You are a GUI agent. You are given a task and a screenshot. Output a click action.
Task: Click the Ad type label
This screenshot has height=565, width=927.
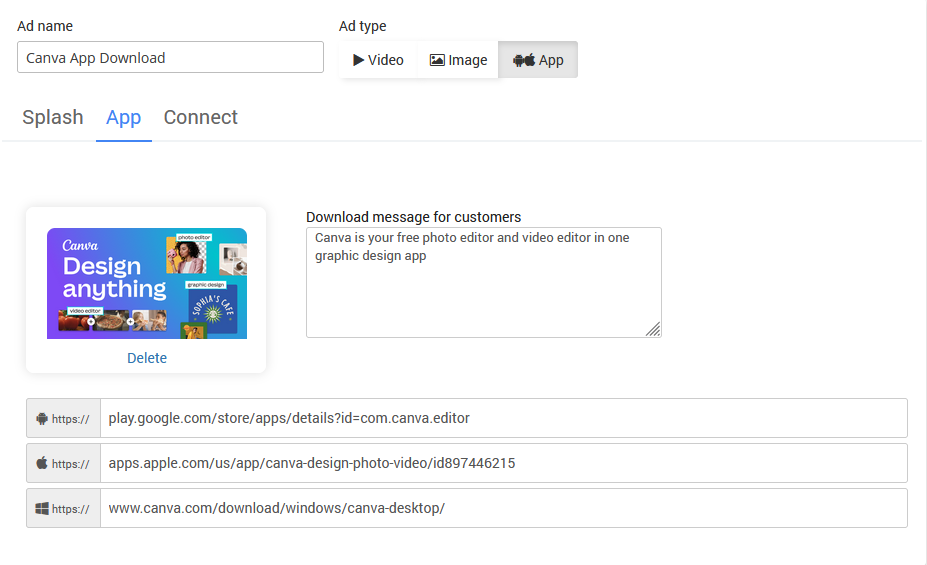point(362,26)
